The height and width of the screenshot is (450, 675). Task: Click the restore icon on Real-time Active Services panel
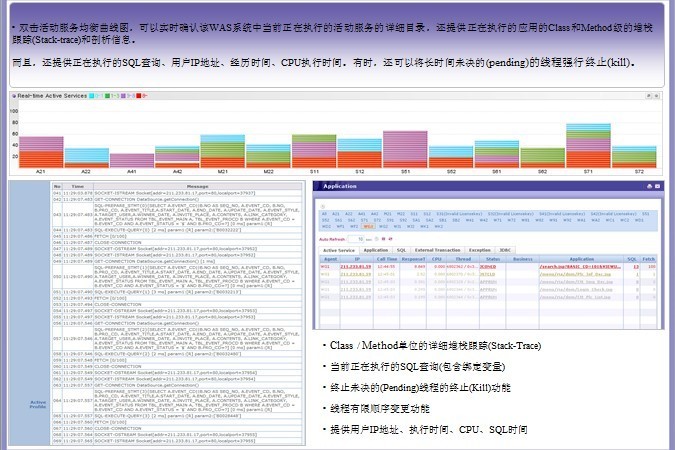pyautogui.click(x=649, y=95)
